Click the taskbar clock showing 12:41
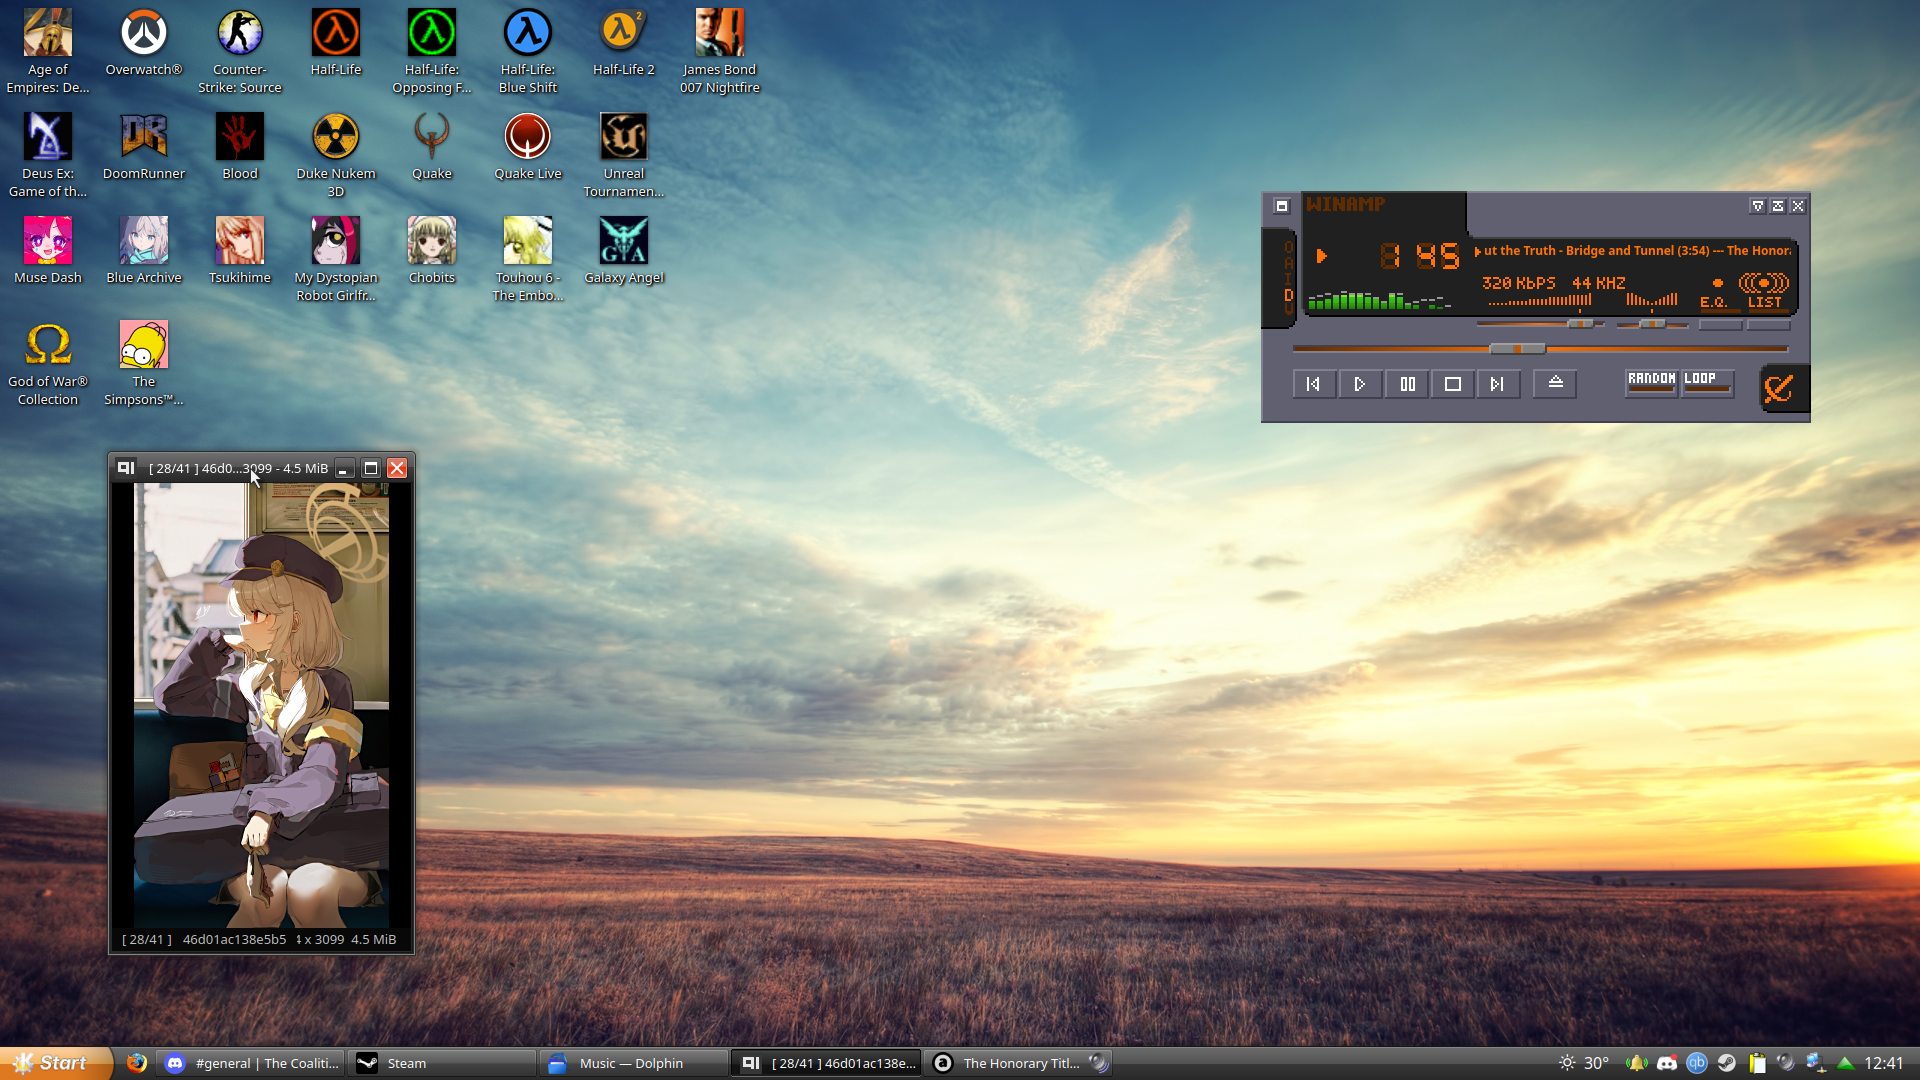1920x1080 pixels. click(x=1883, y=1063)
